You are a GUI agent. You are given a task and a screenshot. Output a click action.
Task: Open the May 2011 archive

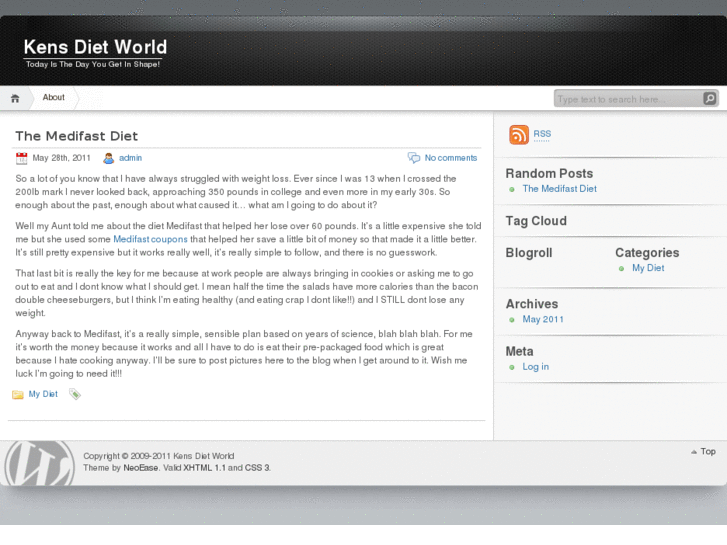pos(543,320)
